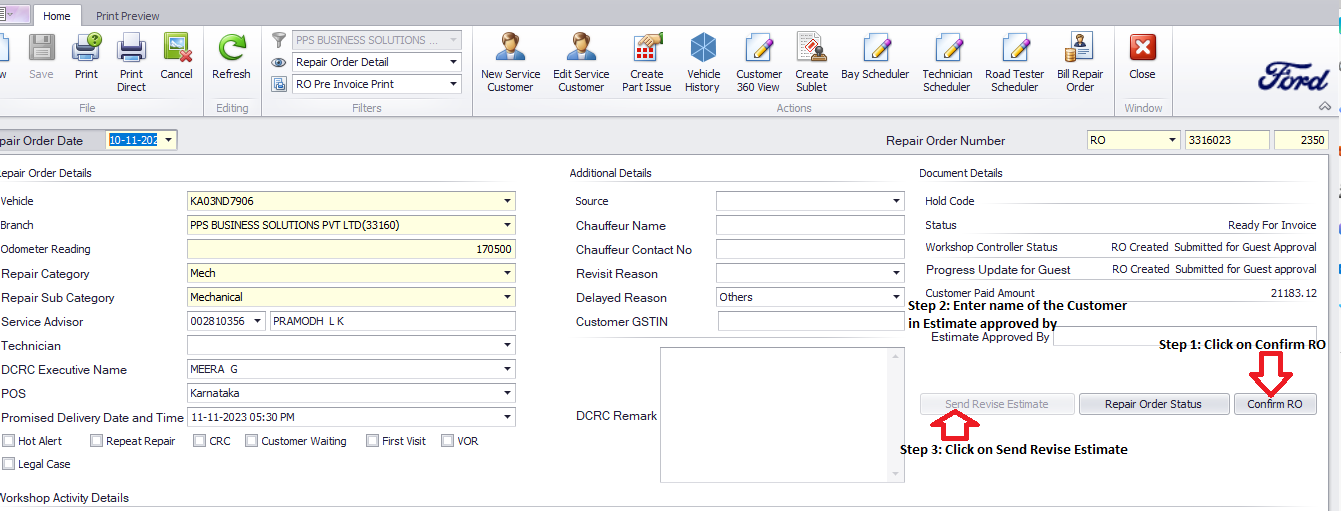Click the Repair Order Status button
This screenshot has height=511, width=1341.
pyautogui.click(x=1153, y=404)
